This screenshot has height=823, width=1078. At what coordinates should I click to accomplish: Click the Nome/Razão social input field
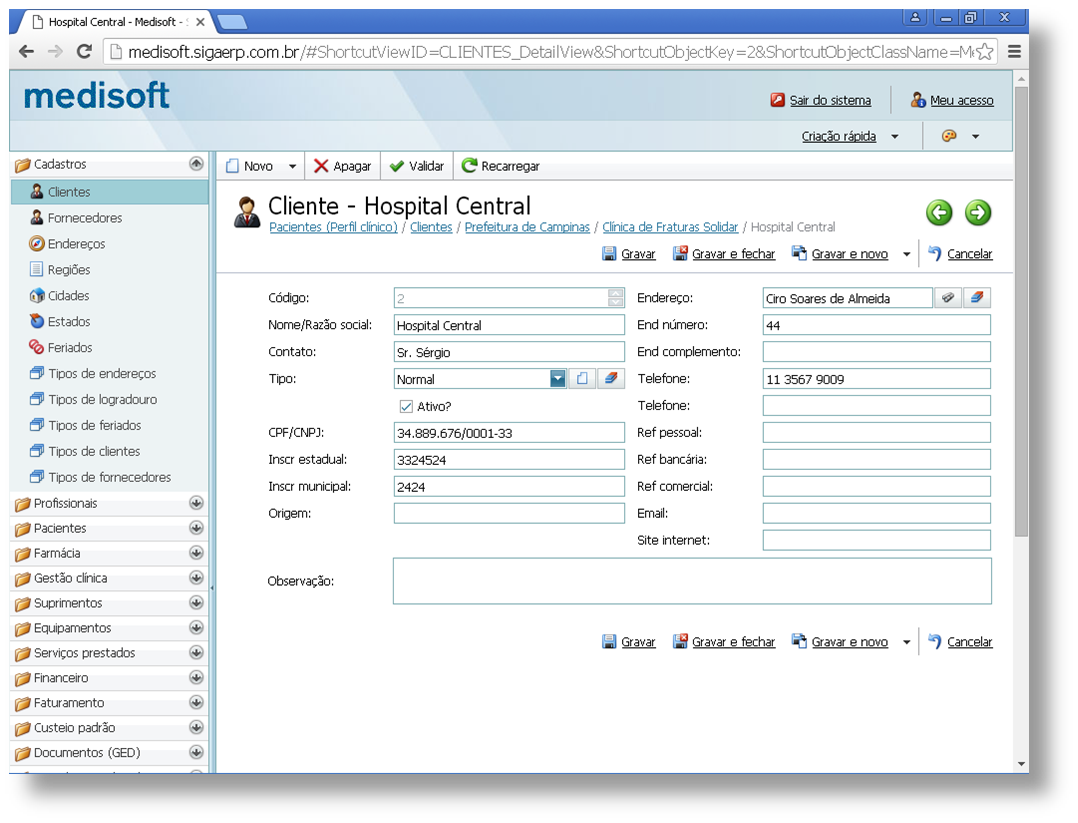[x=509, y=325]
